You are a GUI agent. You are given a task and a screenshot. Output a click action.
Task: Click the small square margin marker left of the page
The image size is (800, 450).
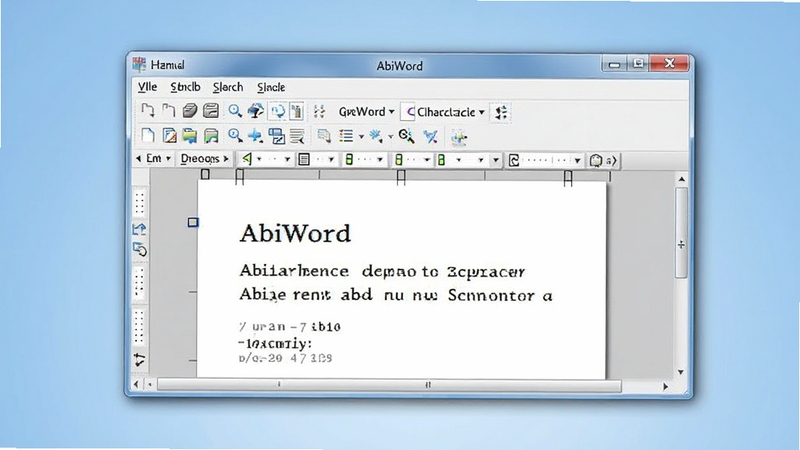193,222
